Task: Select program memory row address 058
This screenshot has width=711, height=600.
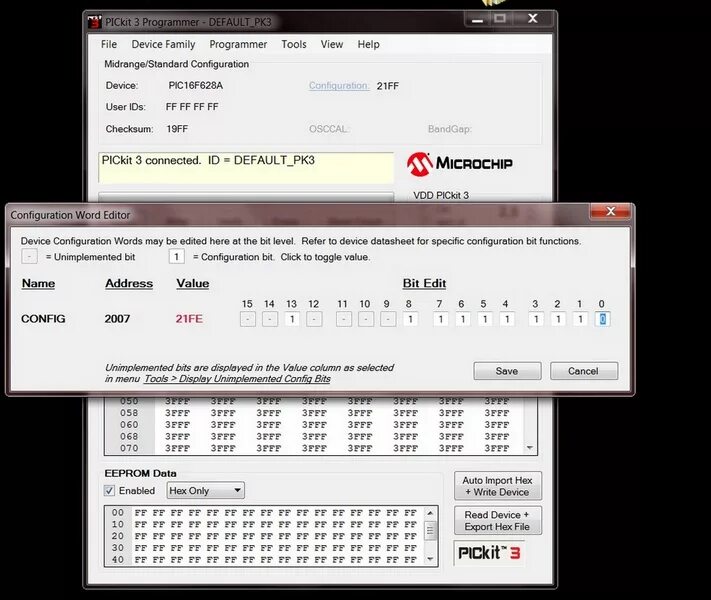Action: [129, 413]
